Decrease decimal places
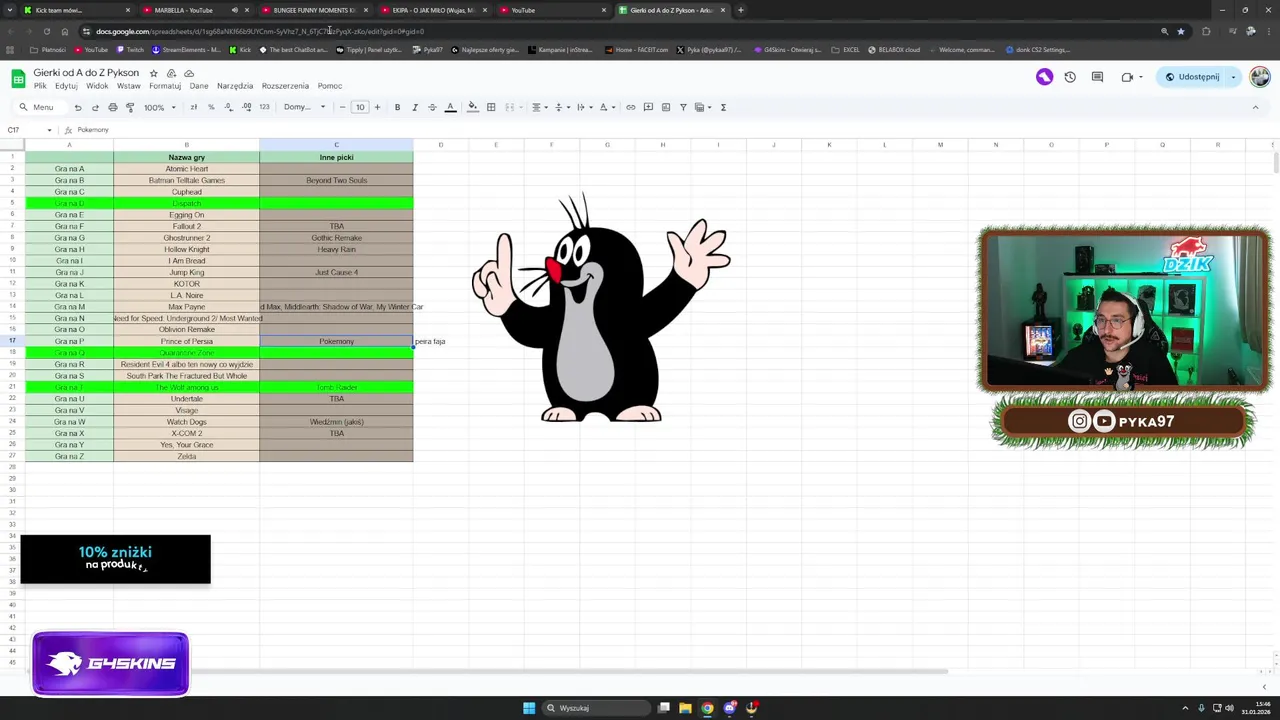The image size is (1280, 720). pyautogui.click(x=228, y=107)
